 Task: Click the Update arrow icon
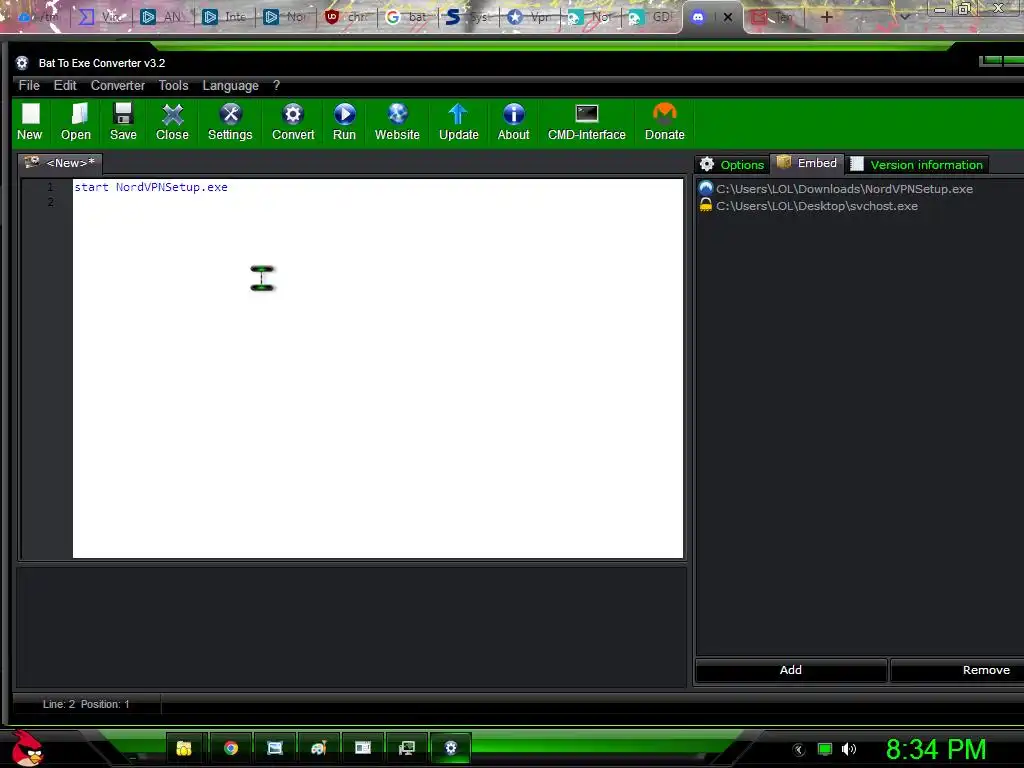tap(458, 121)
